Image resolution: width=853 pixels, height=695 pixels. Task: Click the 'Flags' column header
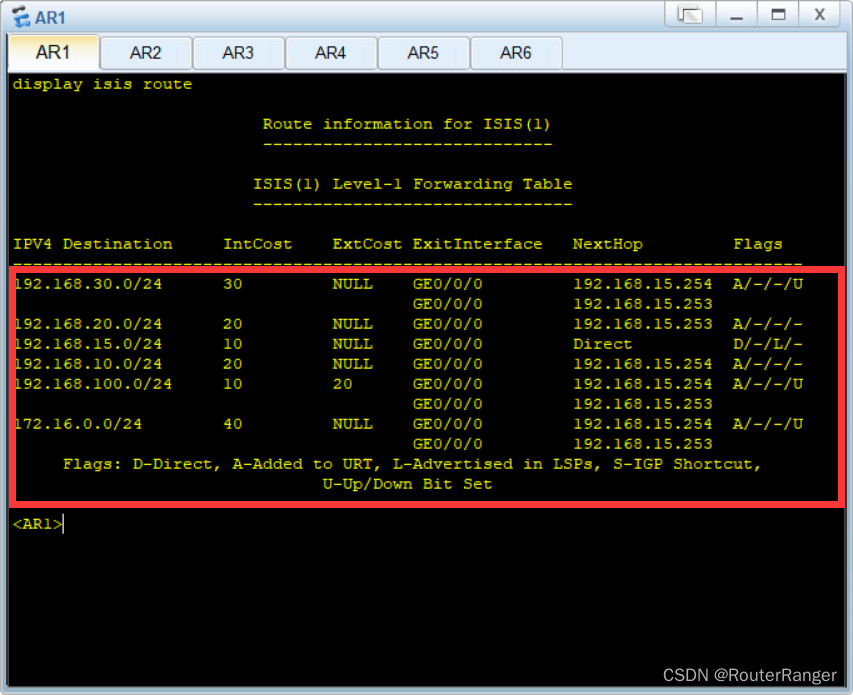tap(758, 244)
